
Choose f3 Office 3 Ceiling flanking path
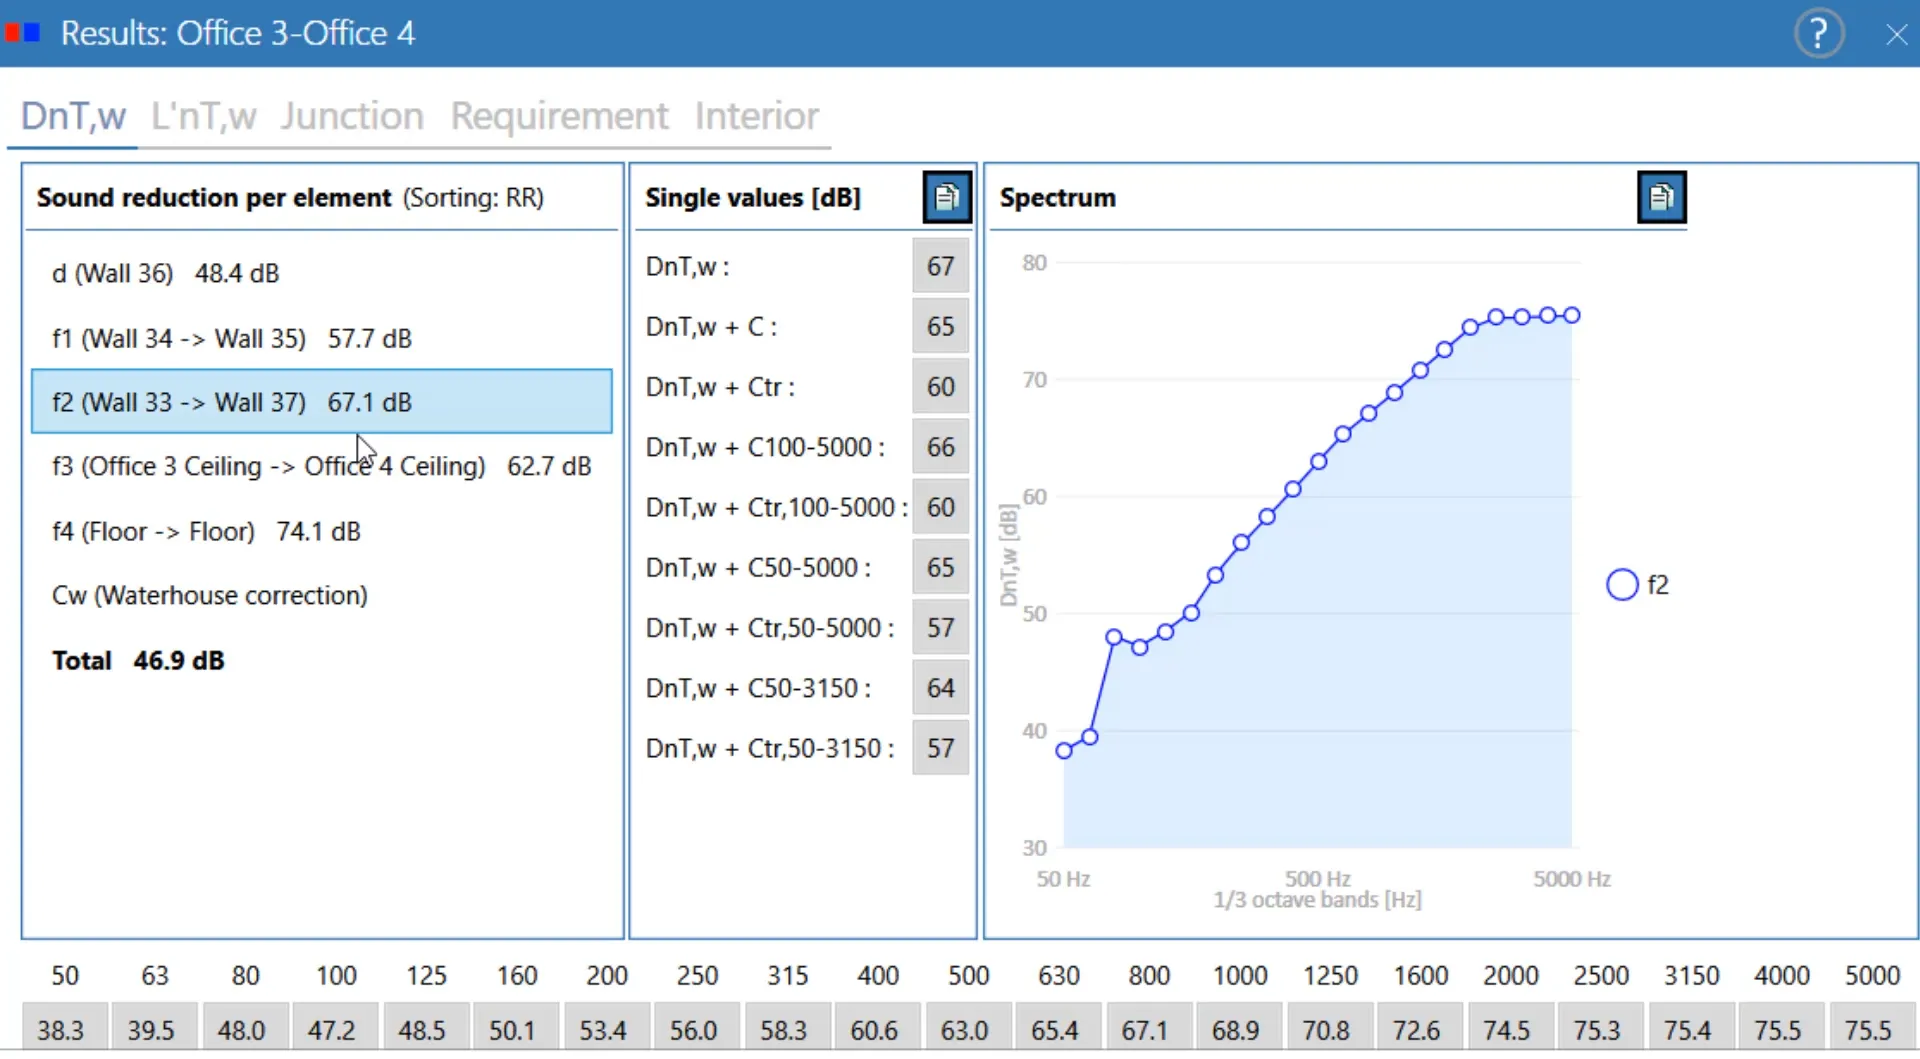tap(320, 467)
